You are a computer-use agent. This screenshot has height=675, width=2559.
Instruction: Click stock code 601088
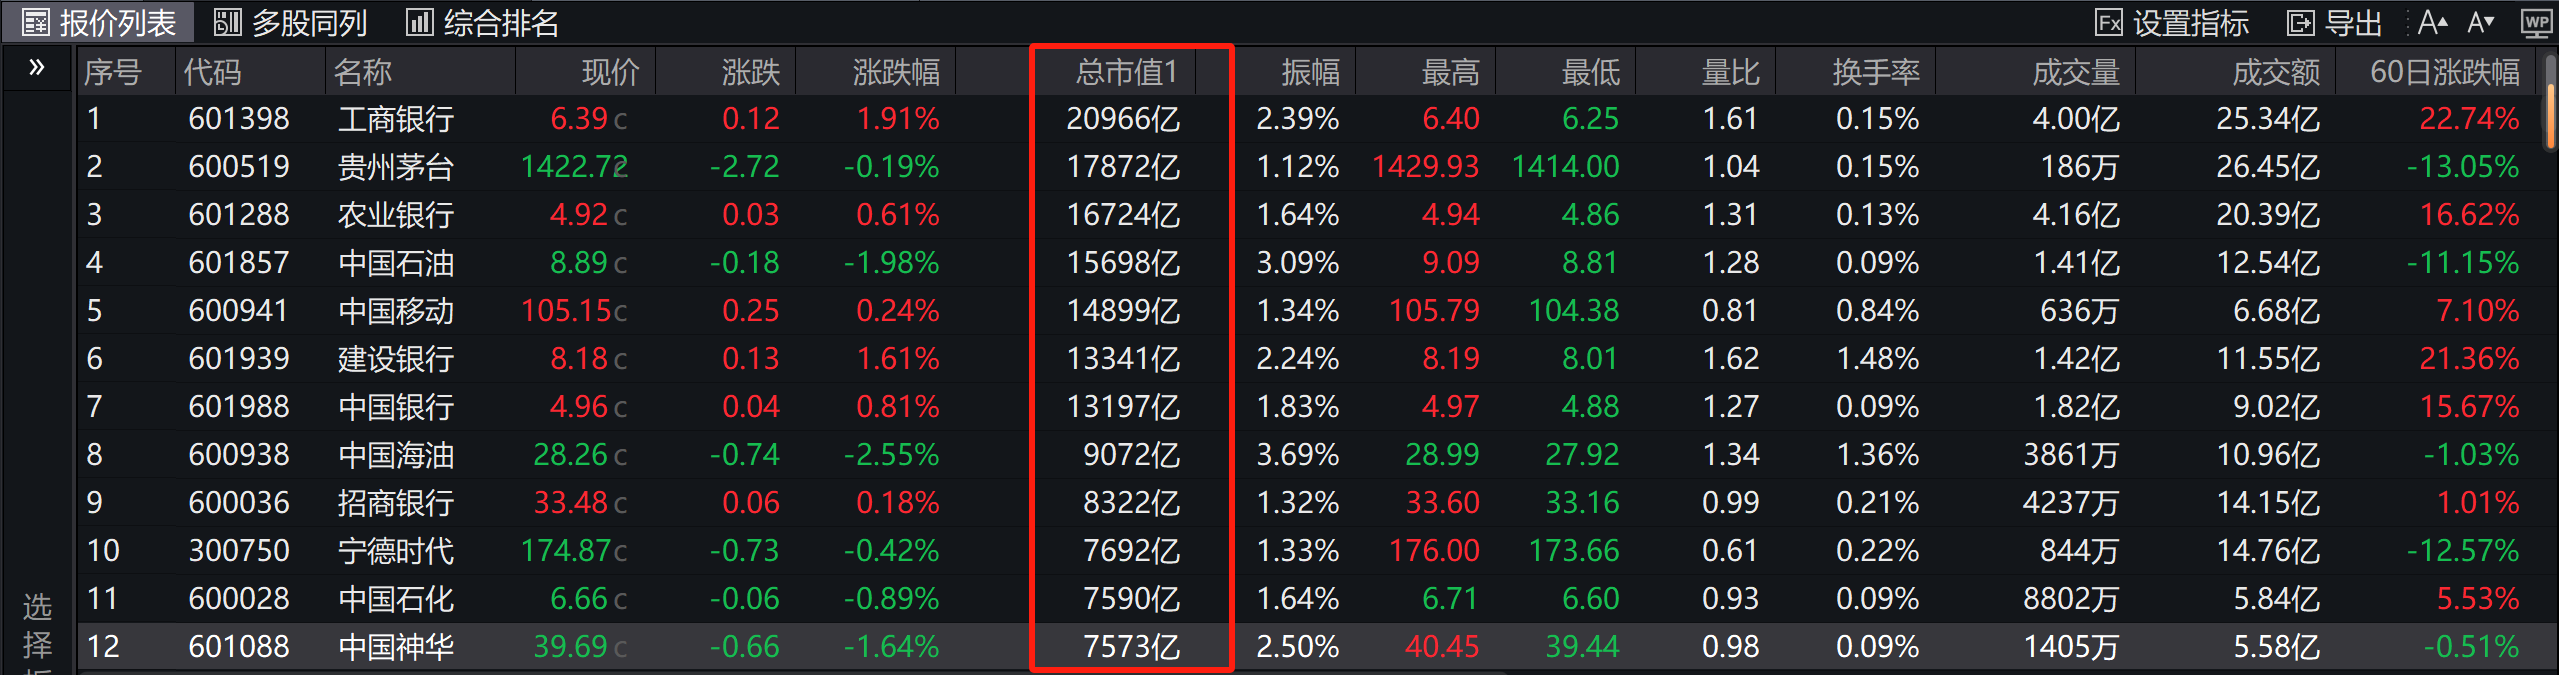pos(239,647)
